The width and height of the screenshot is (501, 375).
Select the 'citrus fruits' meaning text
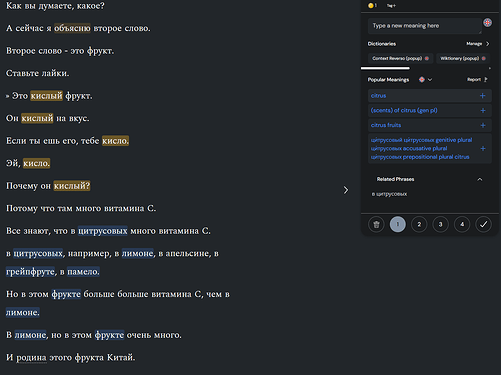click(386, 125)
